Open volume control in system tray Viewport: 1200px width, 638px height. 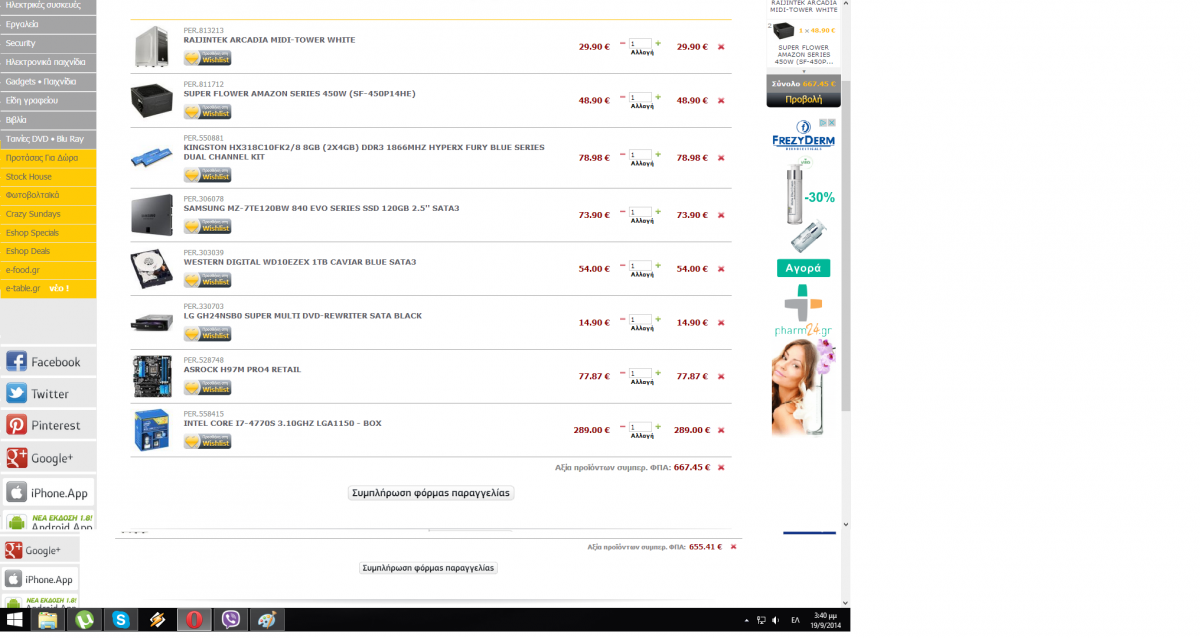click(x=776, y=620)
